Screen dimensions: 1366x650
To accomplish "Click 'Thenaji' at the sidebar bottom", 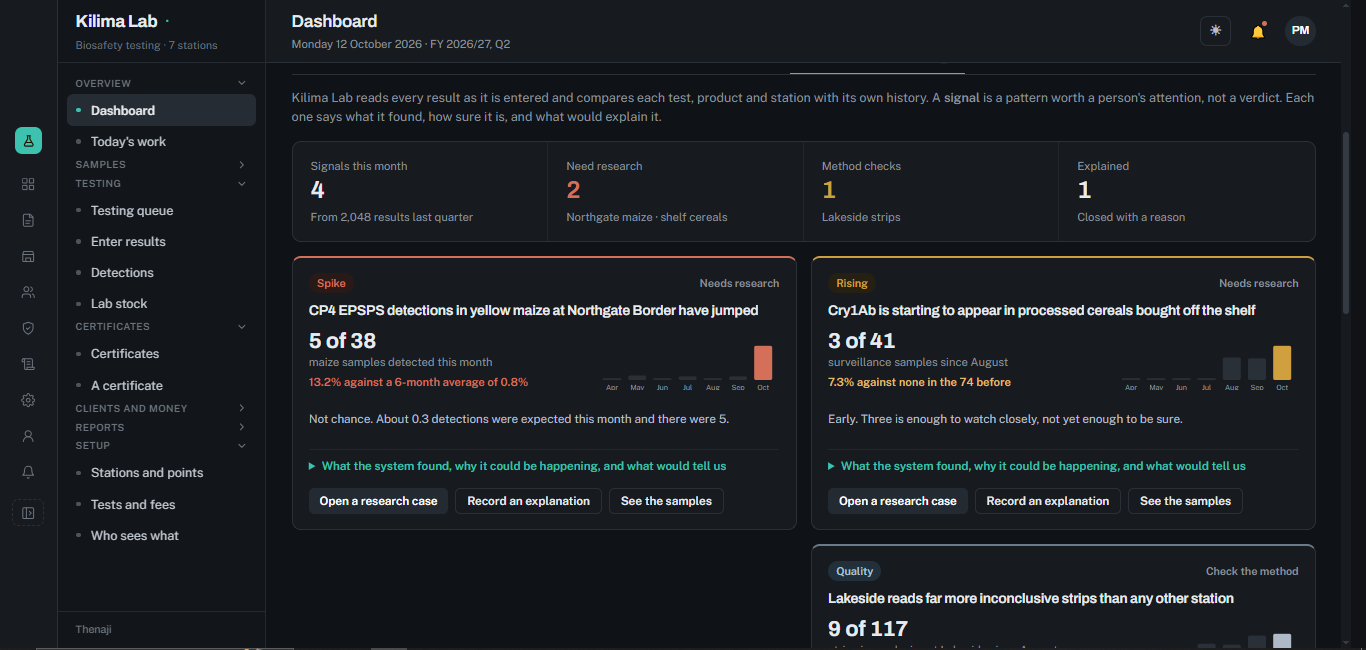I will click(93, 629).
